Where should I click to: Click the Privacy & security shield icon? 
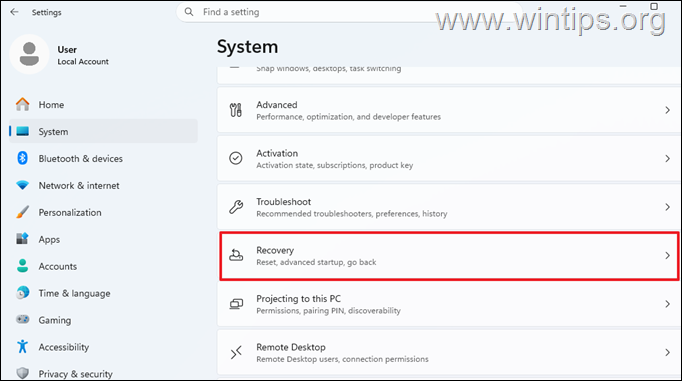coord(23,373)
